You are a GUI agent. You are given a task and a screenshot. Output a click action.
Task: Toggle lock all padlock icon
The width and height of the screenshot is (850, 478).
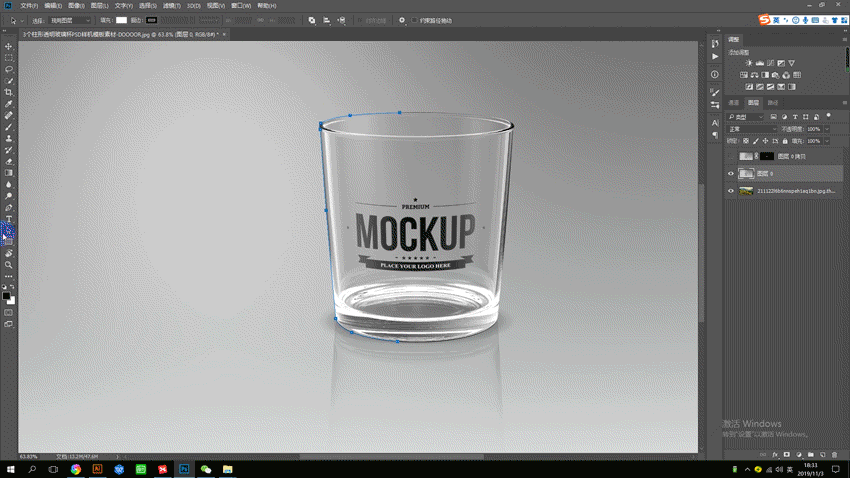pyautogui.click(x=785, y=141)
